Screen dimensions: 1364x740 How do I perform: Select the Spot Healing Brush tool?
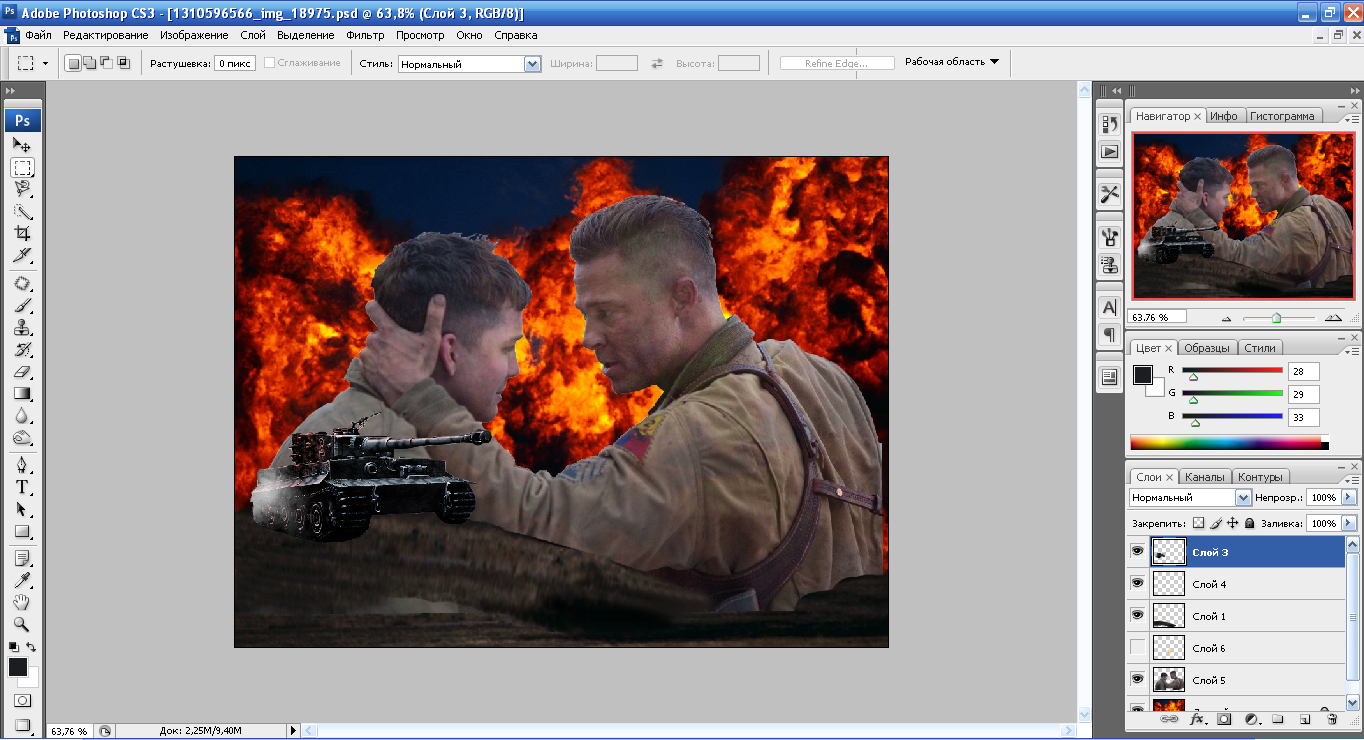[x=22, y=284]
